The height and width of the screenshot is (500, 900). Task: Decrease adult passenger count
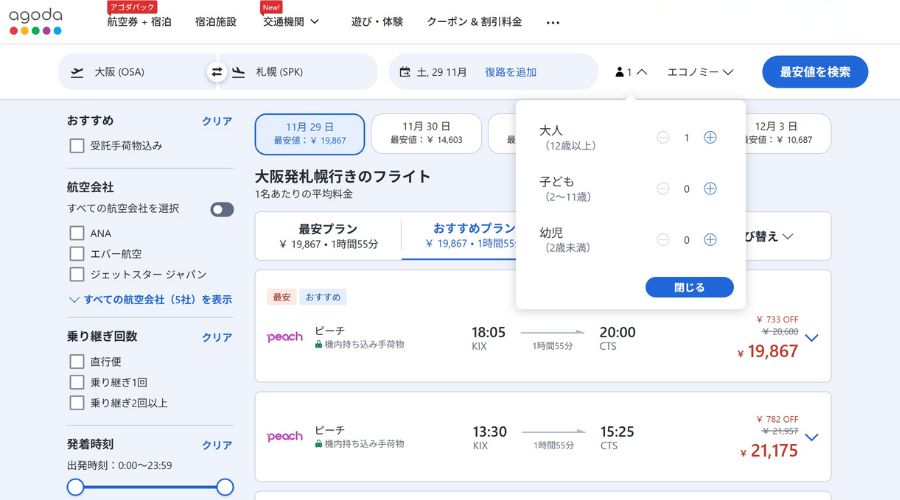(663, 138)
